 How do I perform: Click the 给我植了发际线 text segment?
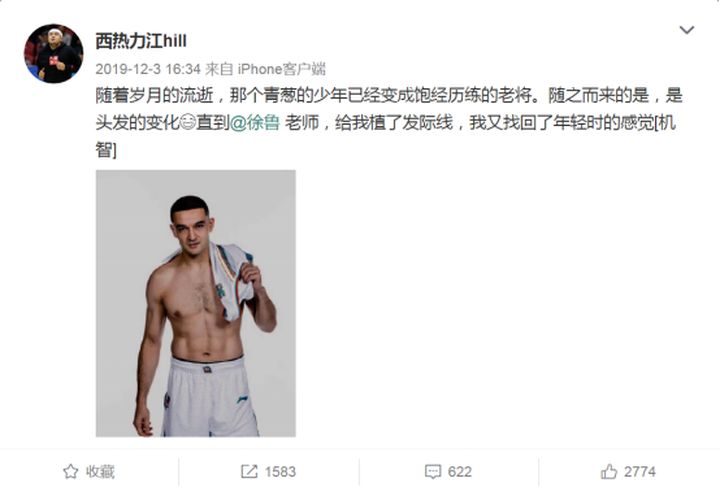click(x=394, y=123)
